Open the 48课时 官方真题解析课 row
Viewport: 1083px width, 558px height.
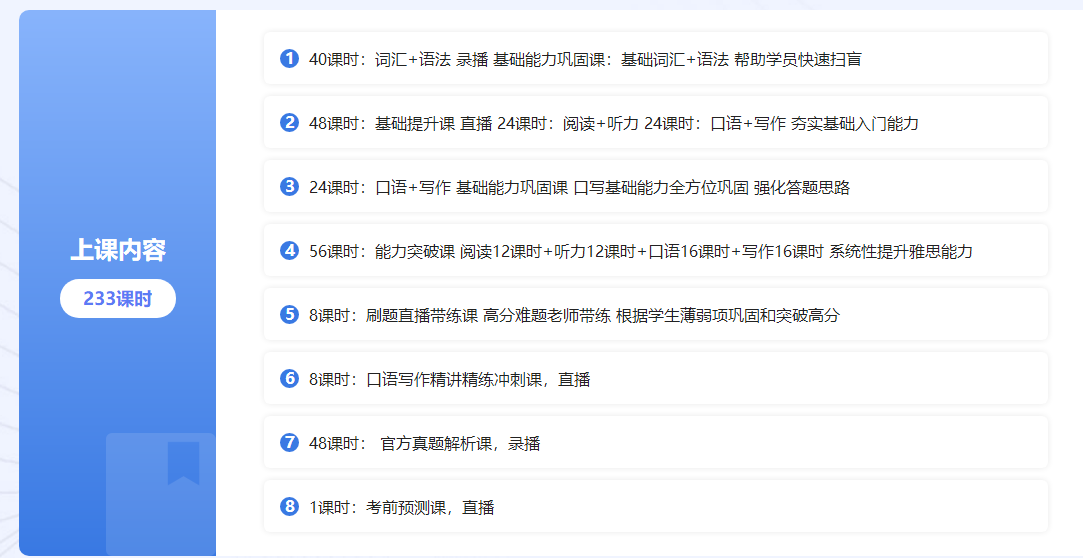click(x=655, y=443)
